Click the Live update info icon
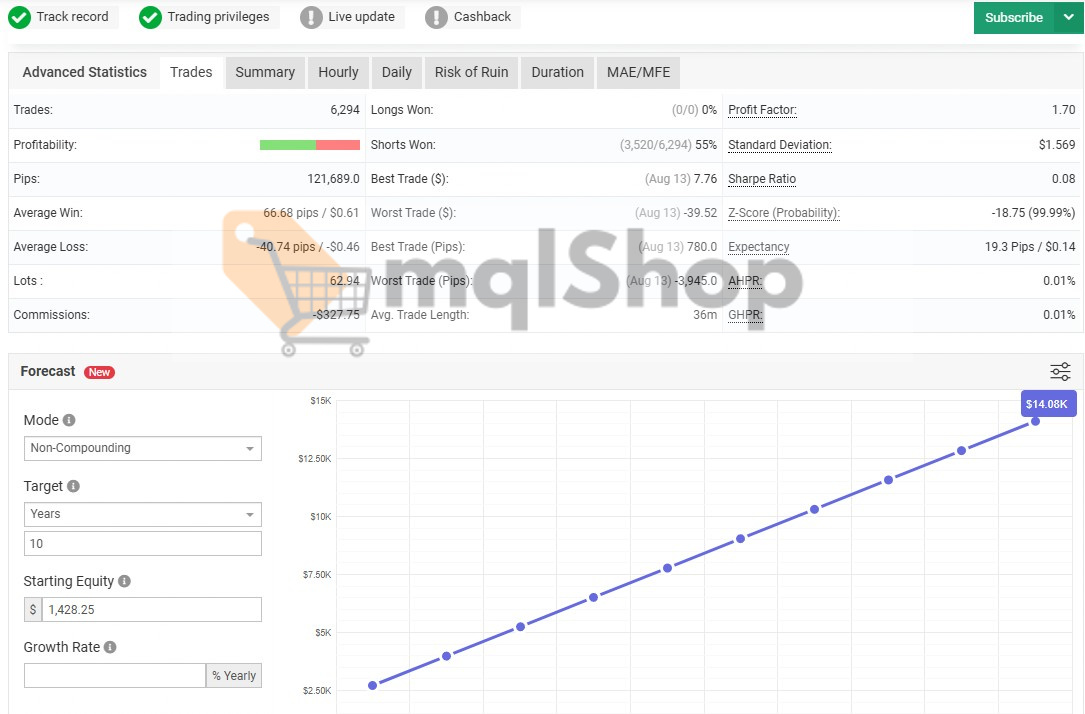The height and width of the screenshot is (714, 1085). tap(311, 16)
